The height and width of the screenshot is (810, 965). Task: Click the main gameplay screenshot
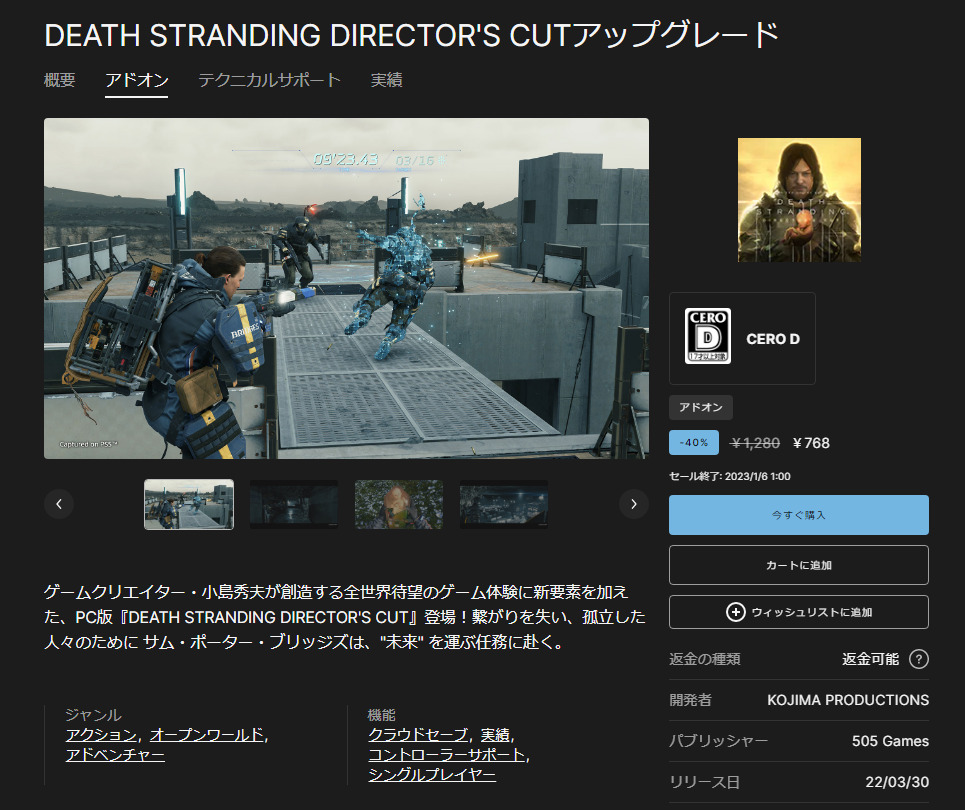(346, 288)
